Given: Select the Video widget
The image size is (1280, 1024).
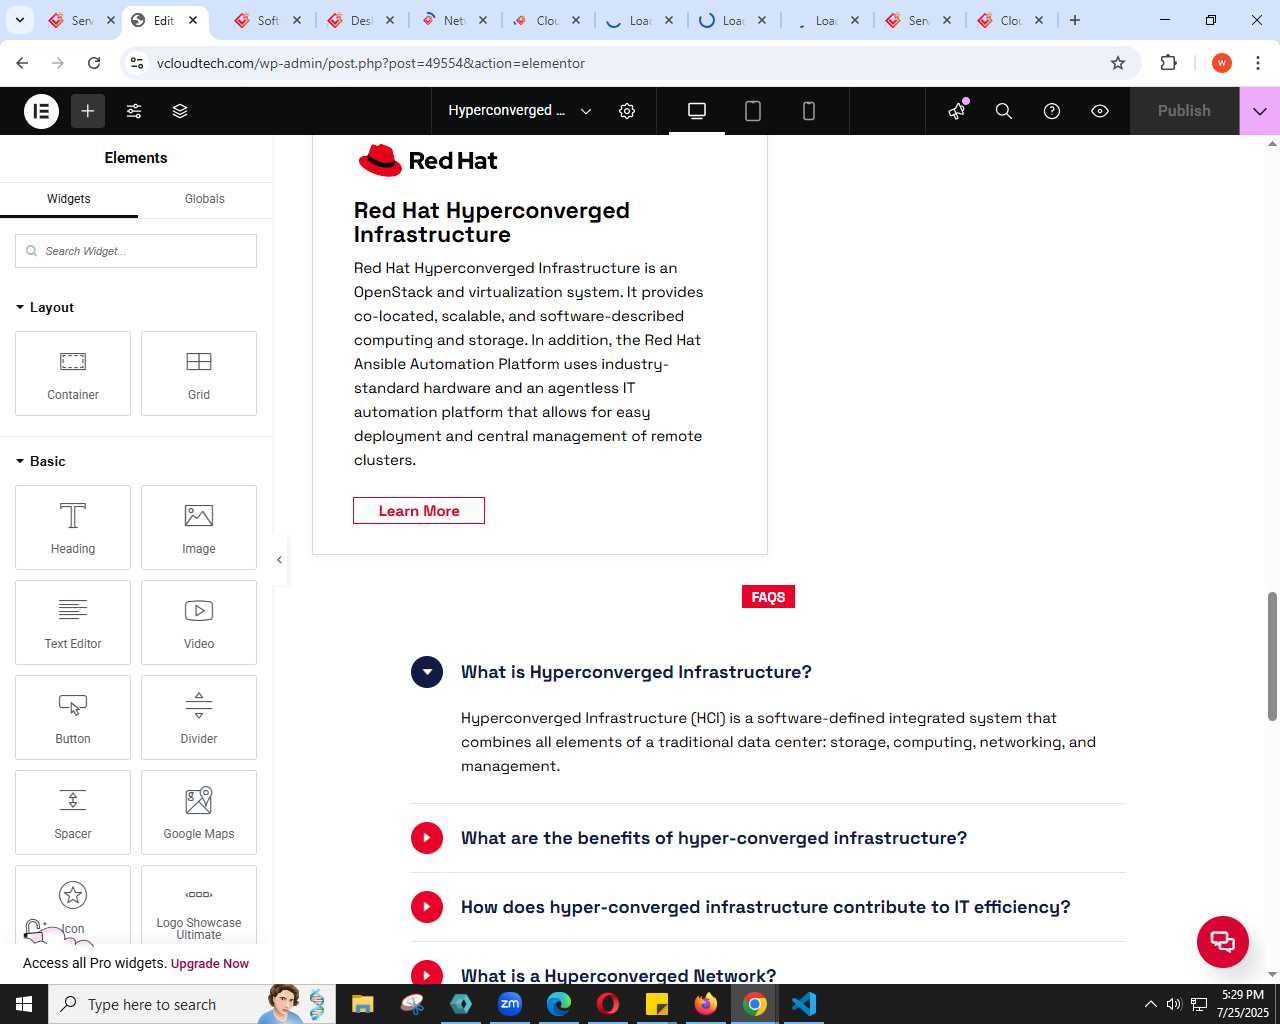Looking at the screenshot, I should pyautogui.click(x=199, y=622).
